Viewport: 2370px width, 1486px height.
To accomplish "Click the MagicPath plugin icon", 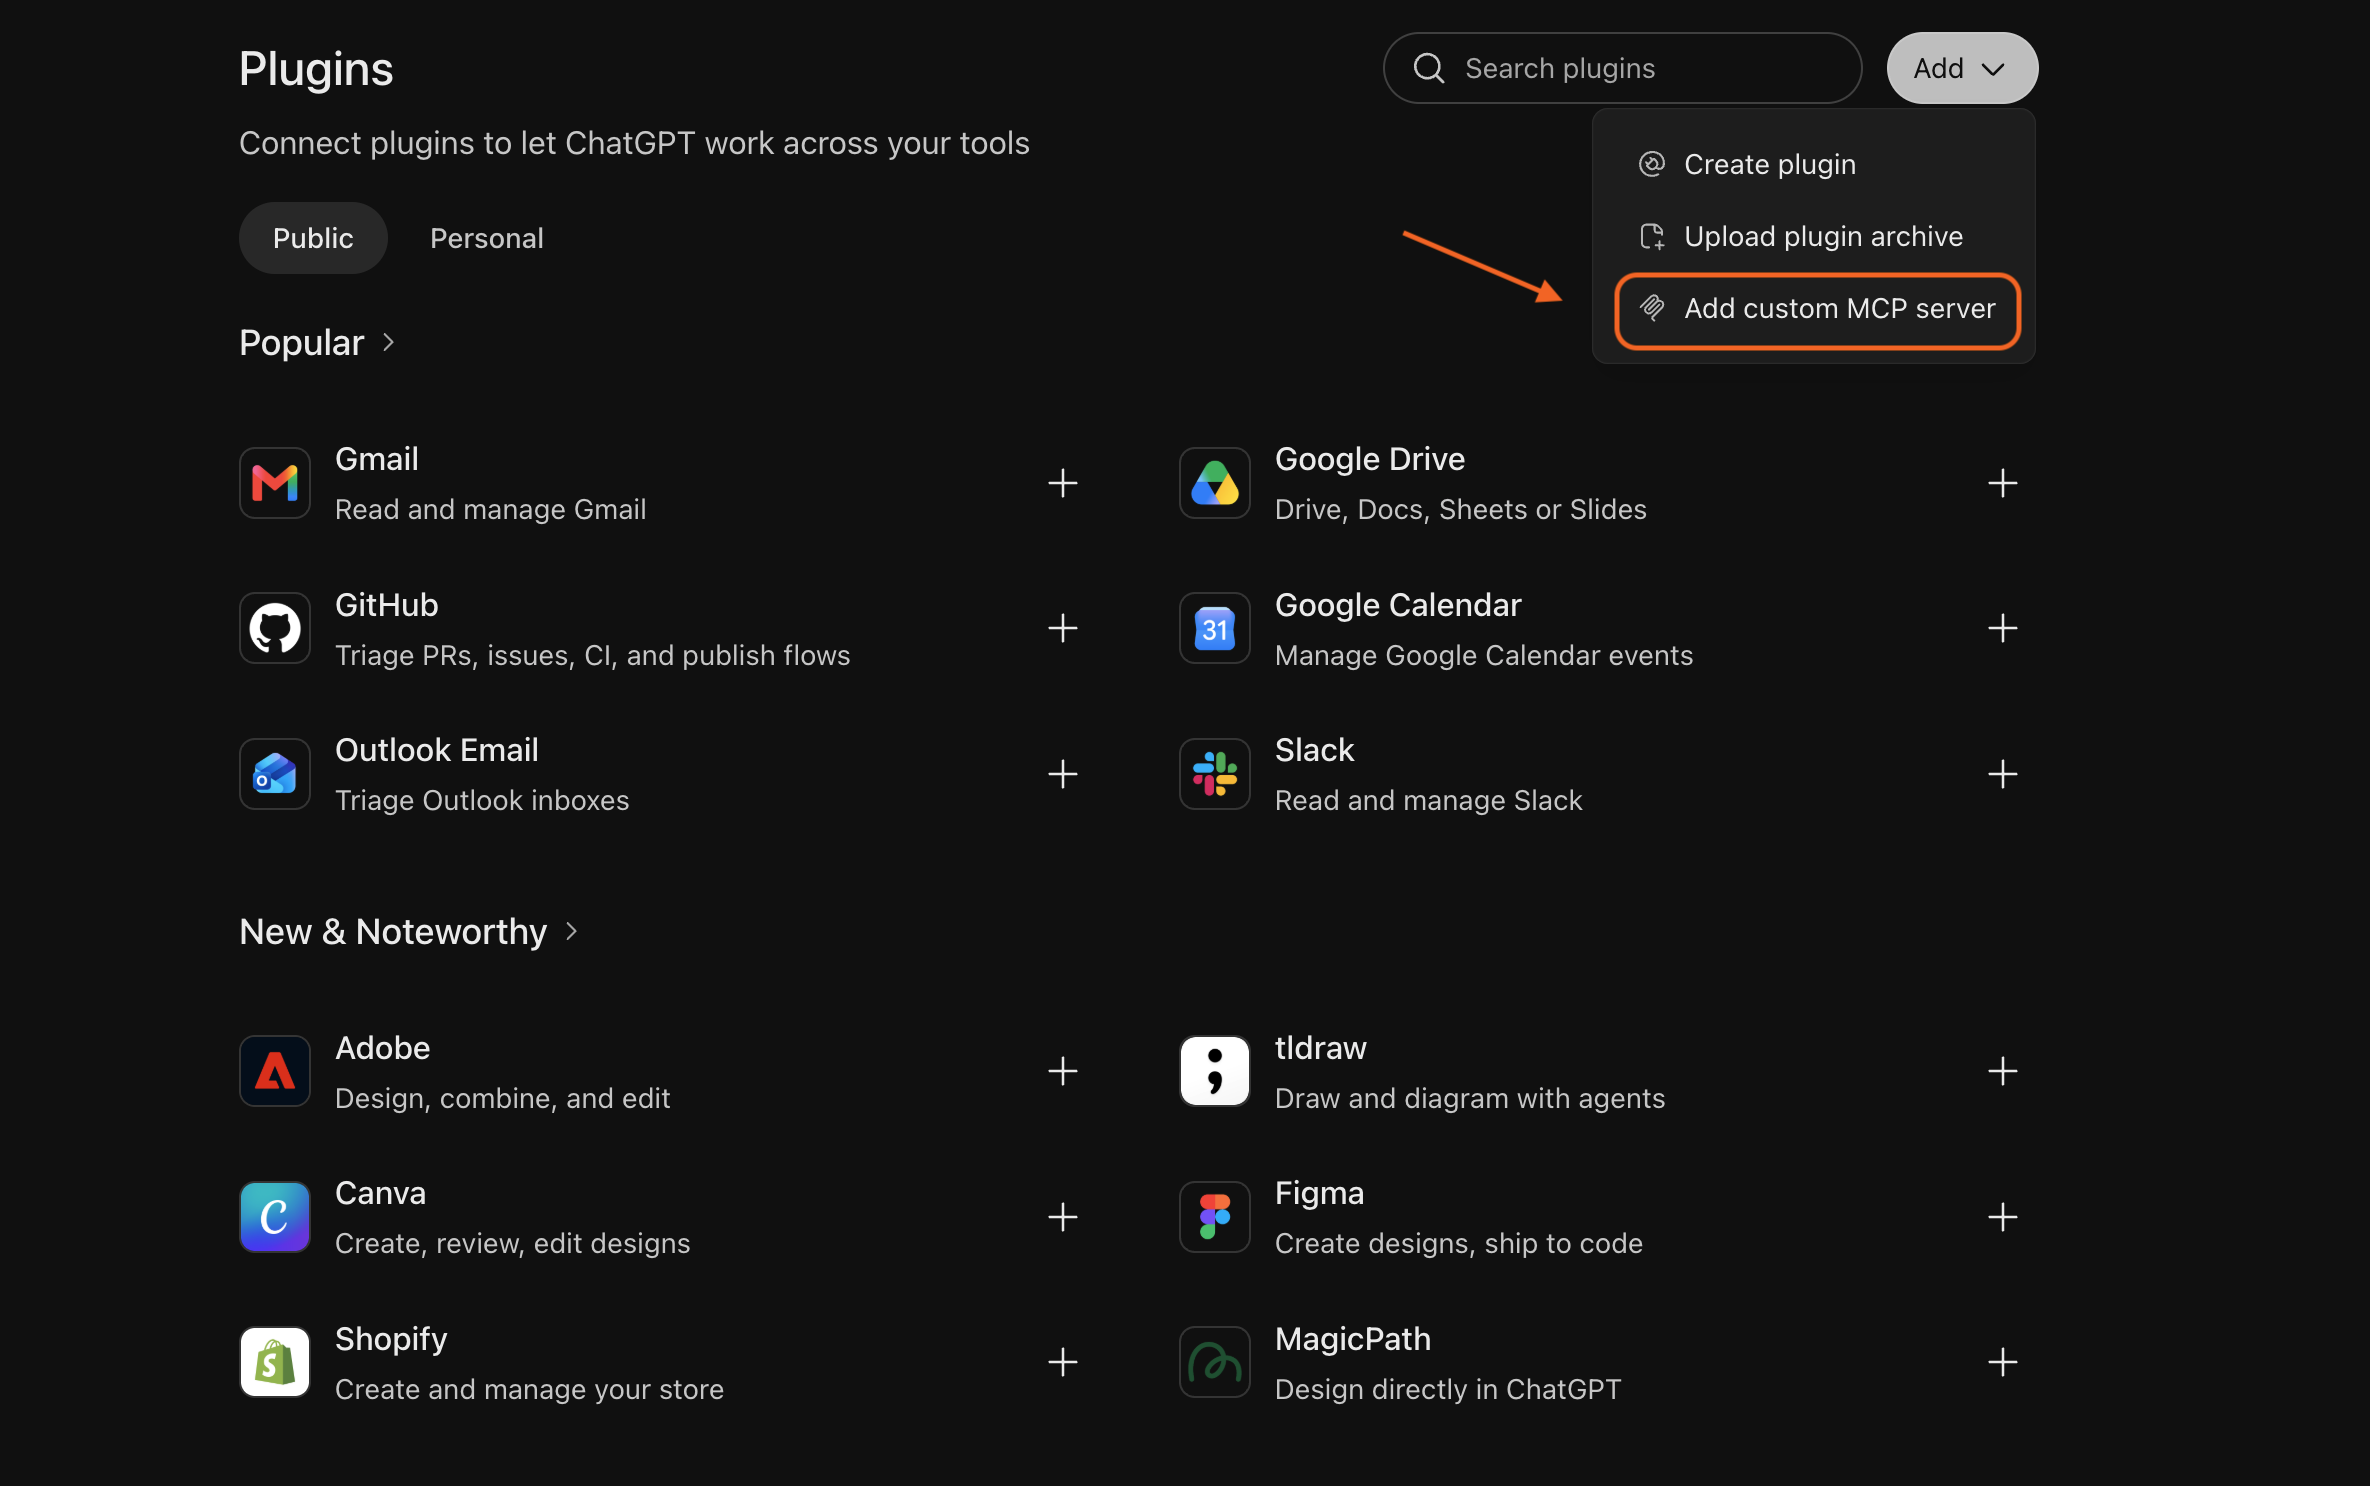I will pos(1215,1362).
